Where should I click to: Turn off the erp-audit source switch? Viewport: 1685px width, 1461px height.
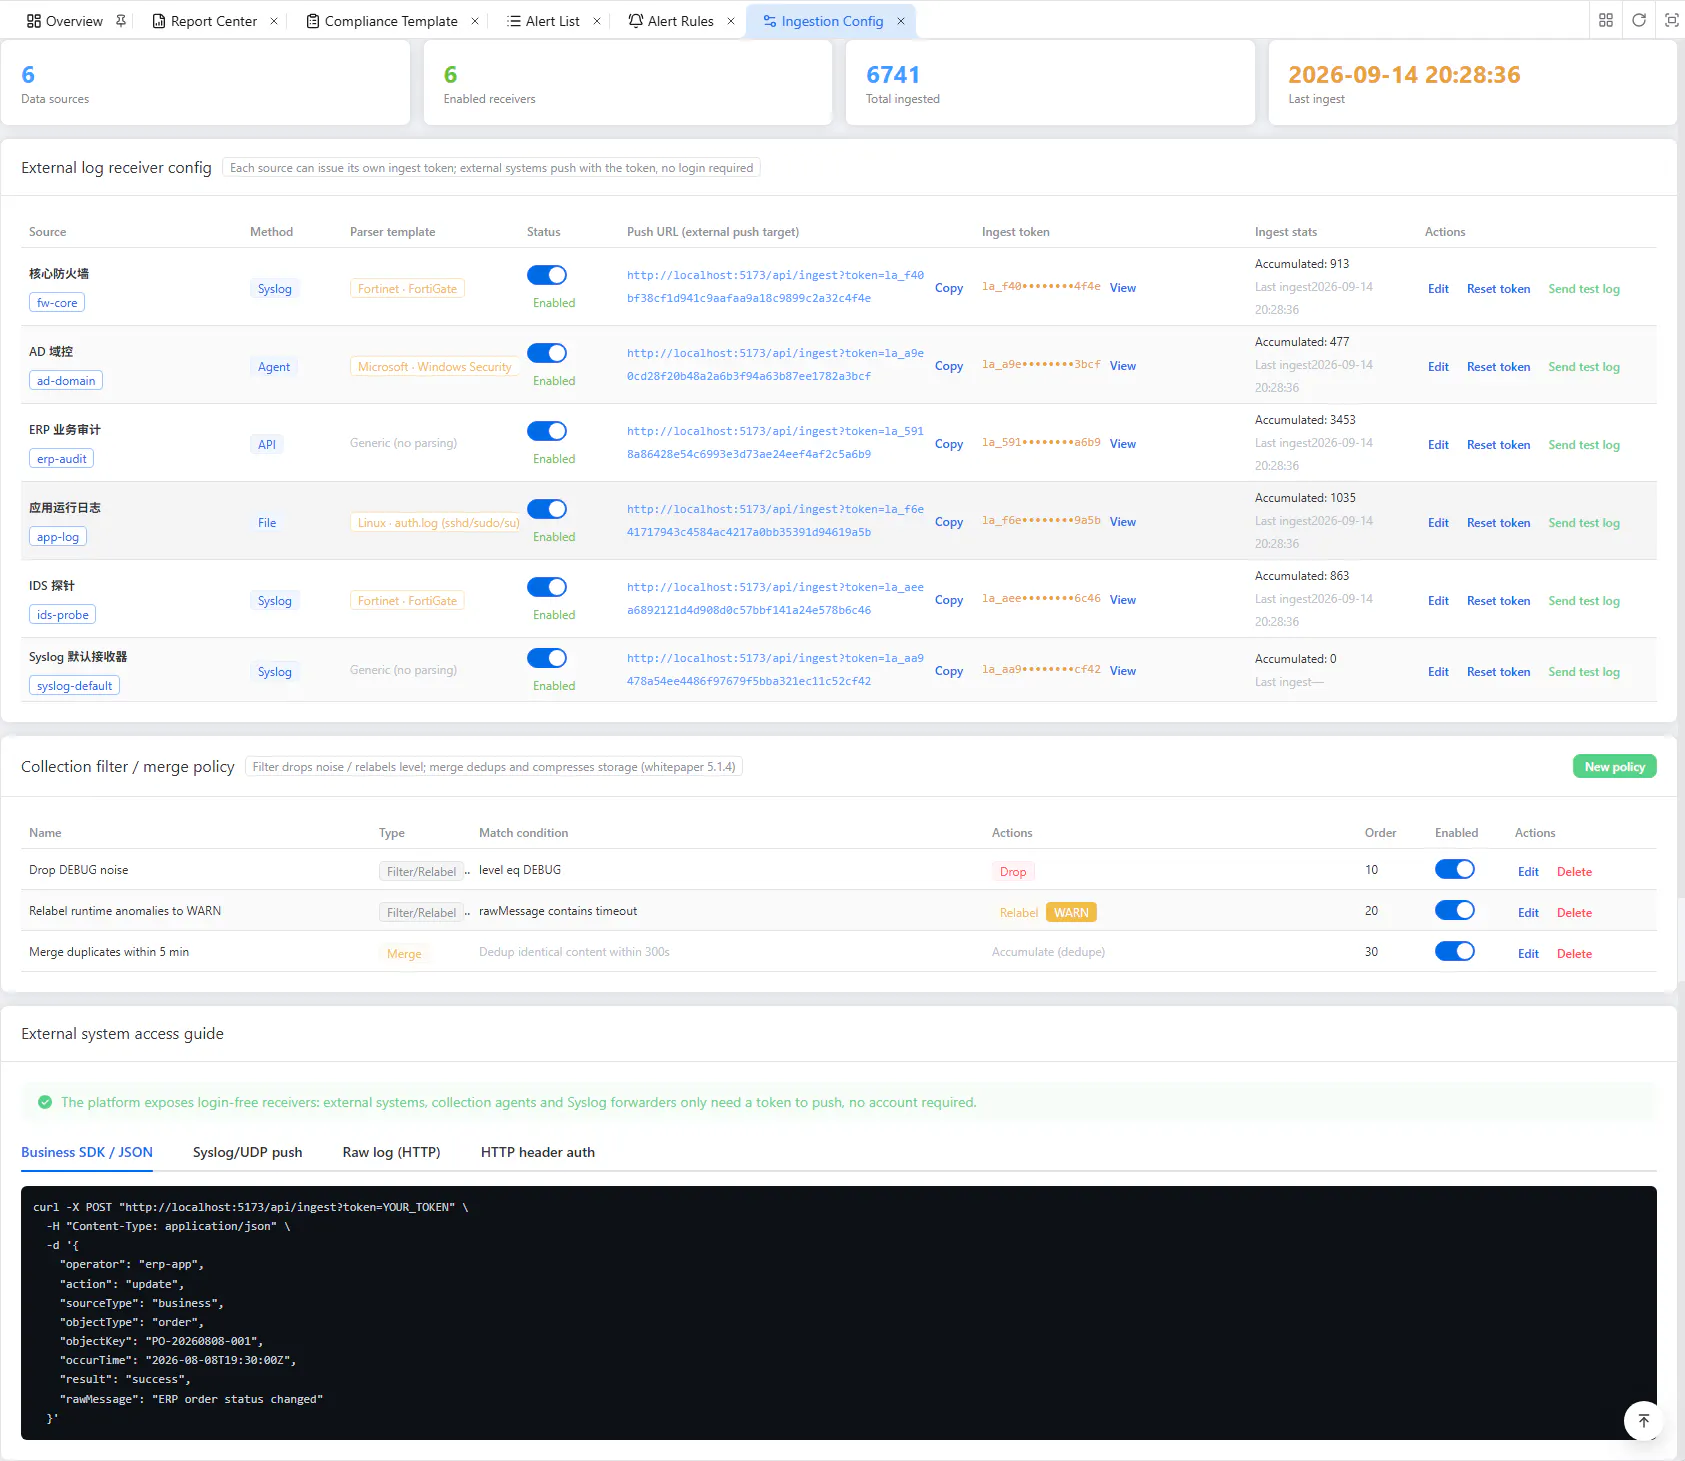coord(547,431)
